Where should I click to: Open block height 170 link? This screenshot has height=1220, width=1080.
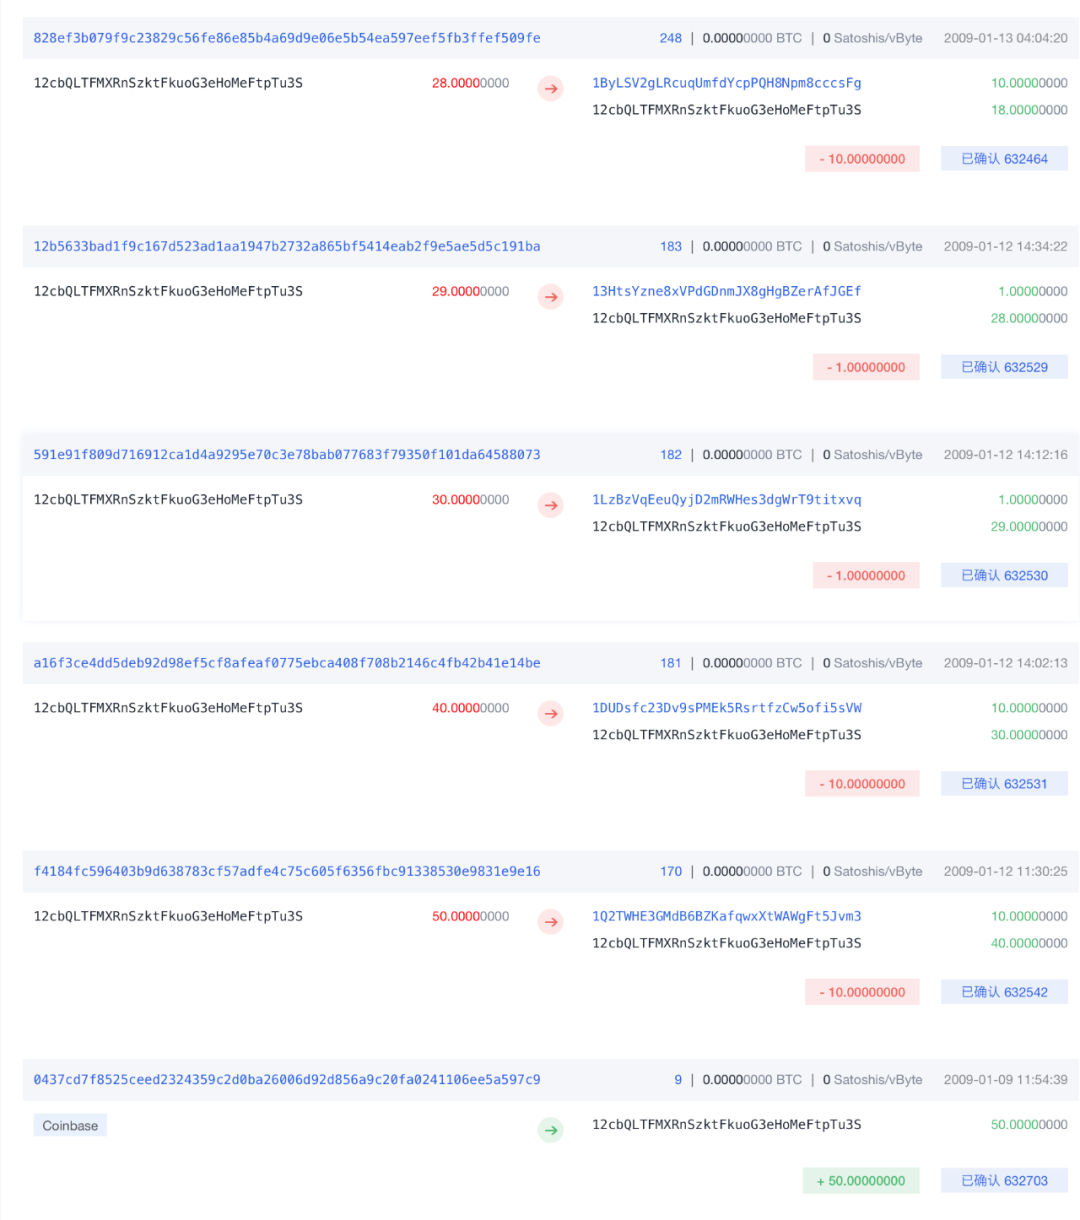pos(670,871)
